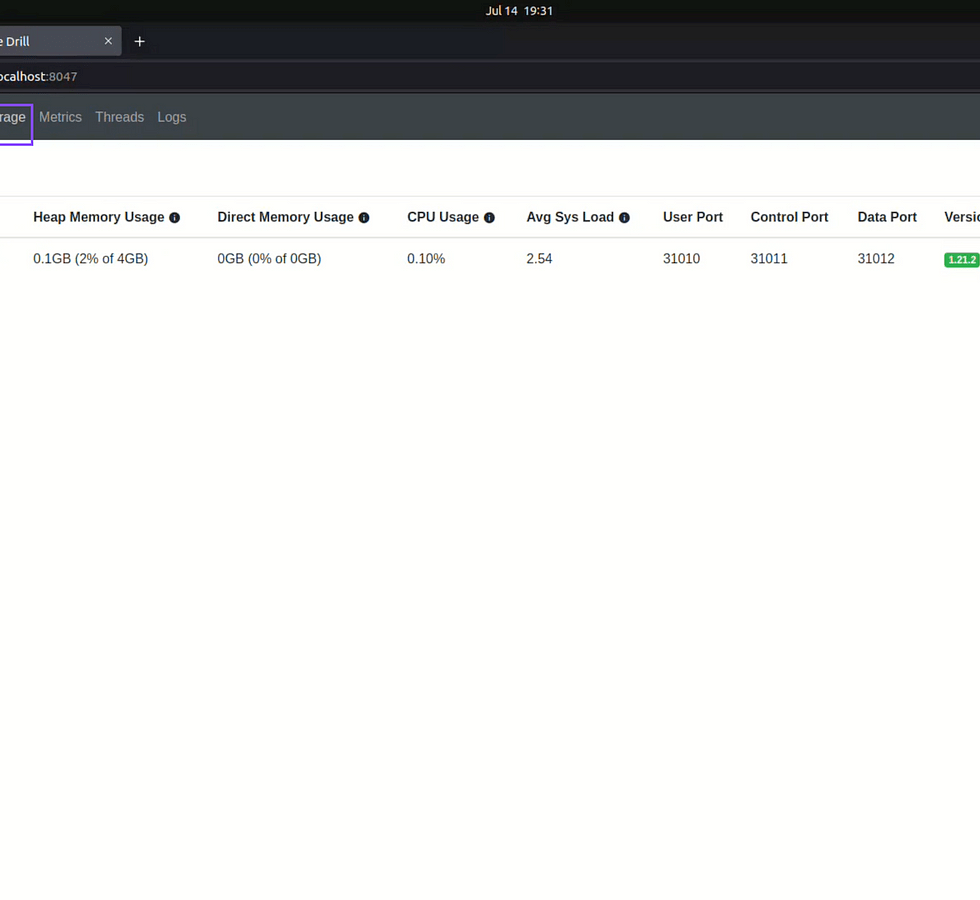The width and height of the screenshot is (980, 900).
Task: Click the info icon beside Direct Memory Usage
Action: [x=364, y=218]
